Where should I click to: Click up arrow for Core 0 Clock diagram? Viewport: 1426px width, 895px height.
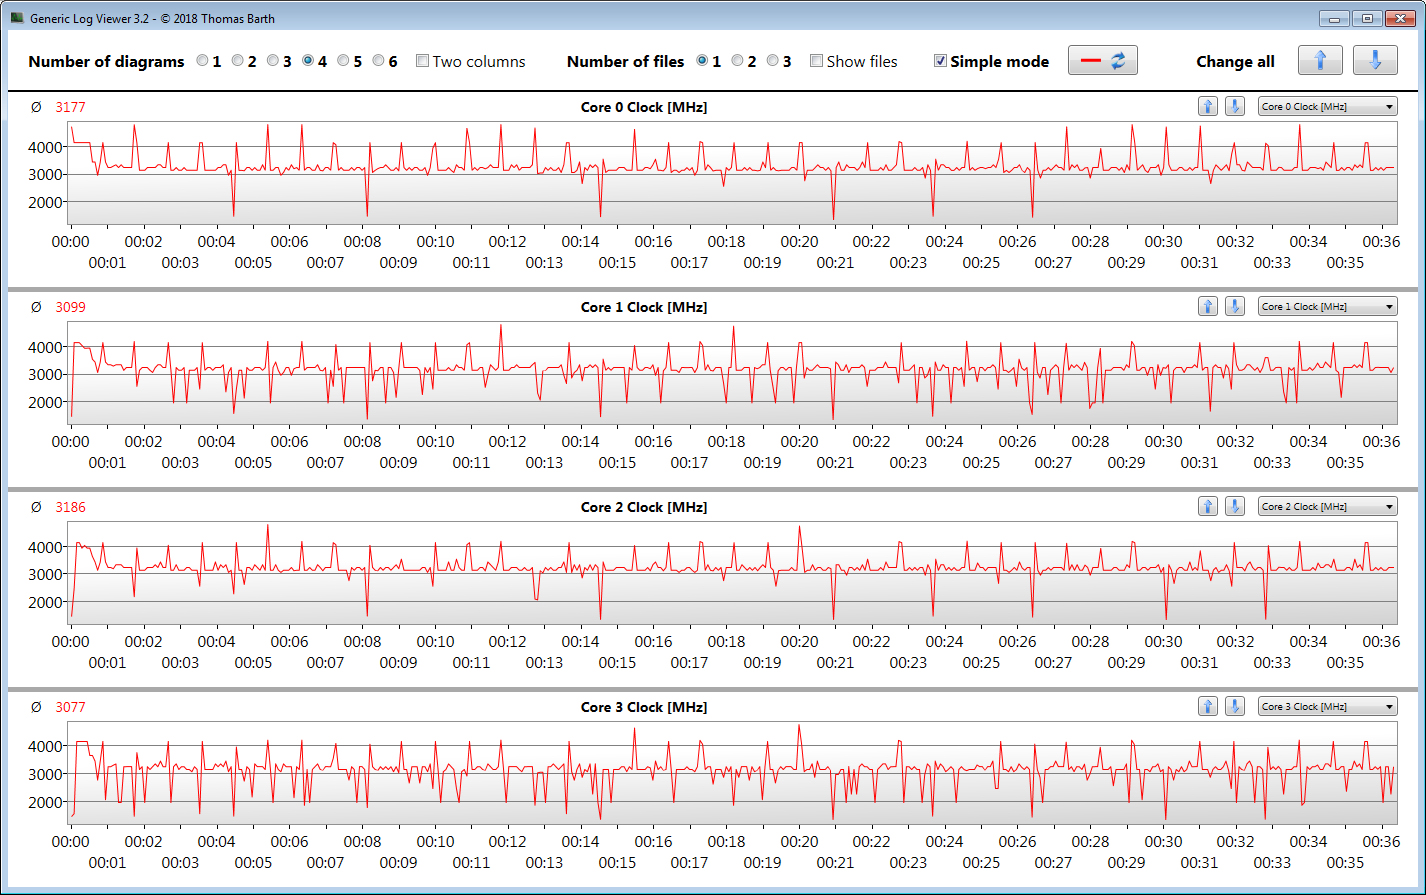coord(1208,107)
